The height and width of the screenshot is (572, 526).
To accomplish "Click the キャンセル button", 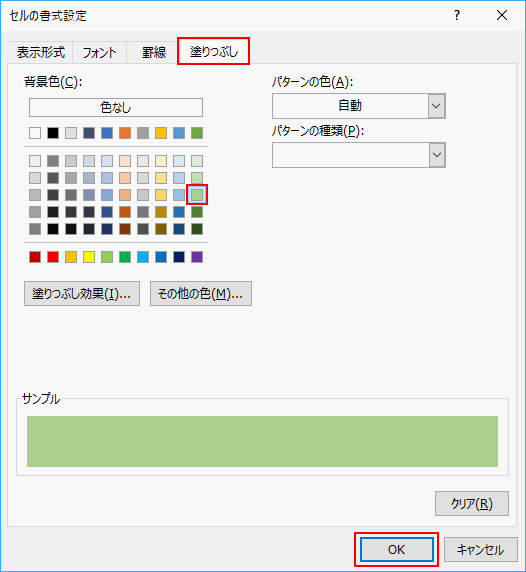I will [480, 549].
